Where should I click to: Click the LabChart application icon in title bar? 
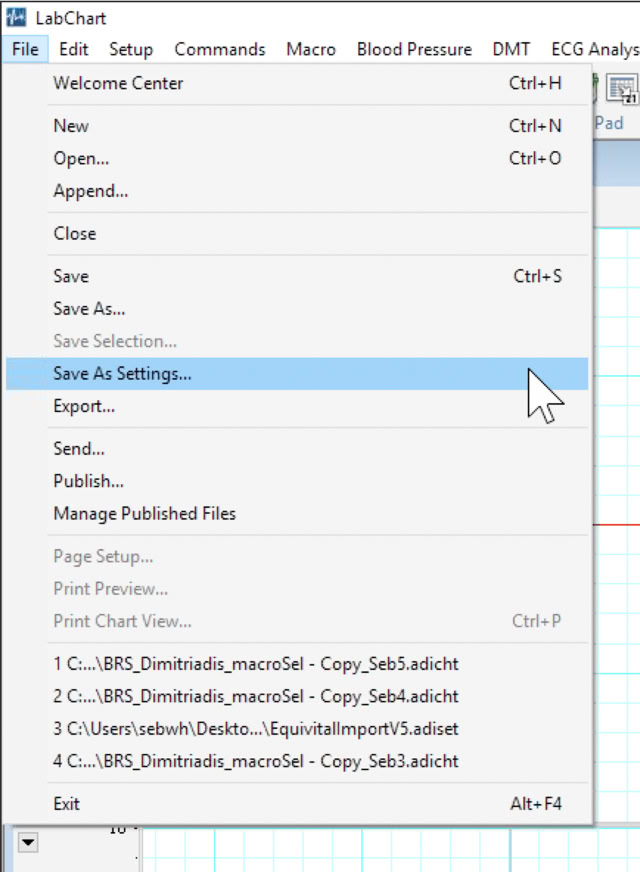coord(16,18)
